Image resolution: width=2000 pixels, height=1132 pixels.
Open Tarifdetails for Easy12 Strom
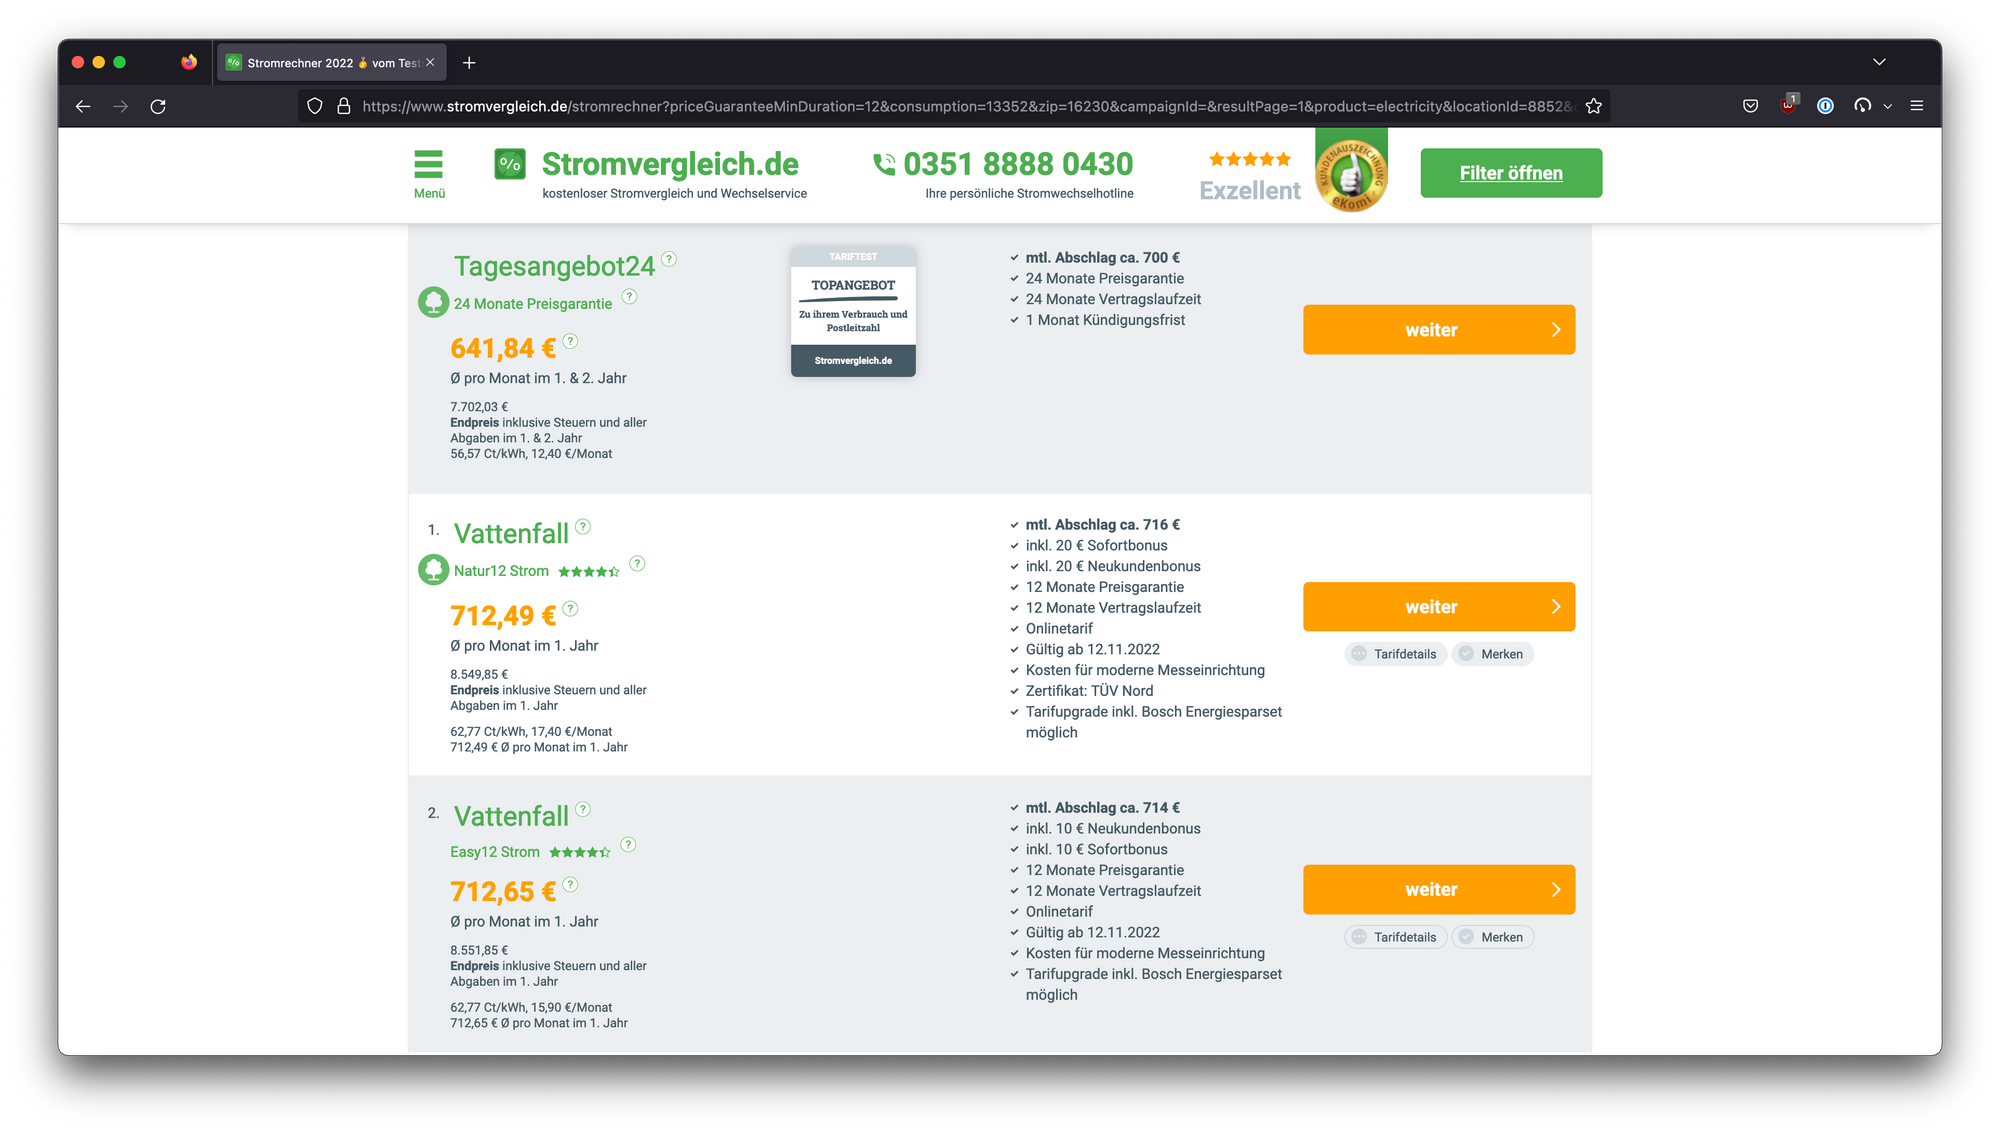pos(1395,937)
